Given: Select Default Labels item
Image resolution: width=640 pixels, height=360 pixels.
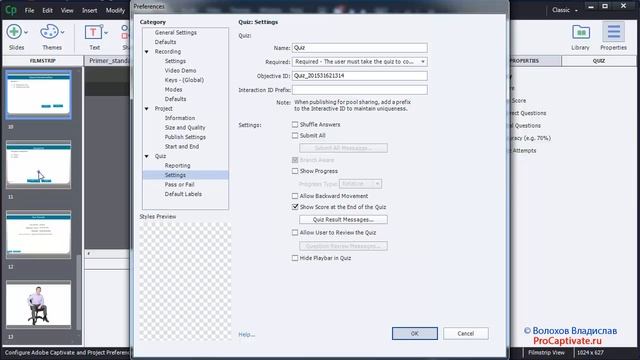Looking at the screenshot, I should 183,194.
